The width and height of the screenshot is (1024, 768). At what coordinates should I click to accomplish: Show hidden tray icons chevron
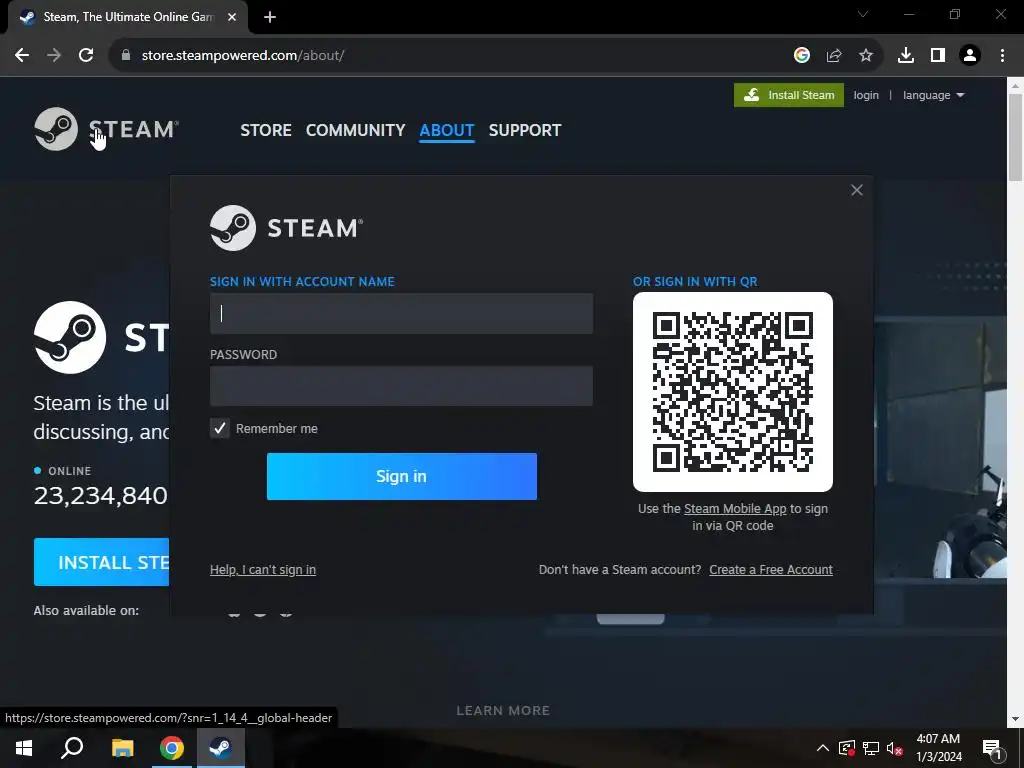click(823, 748)
